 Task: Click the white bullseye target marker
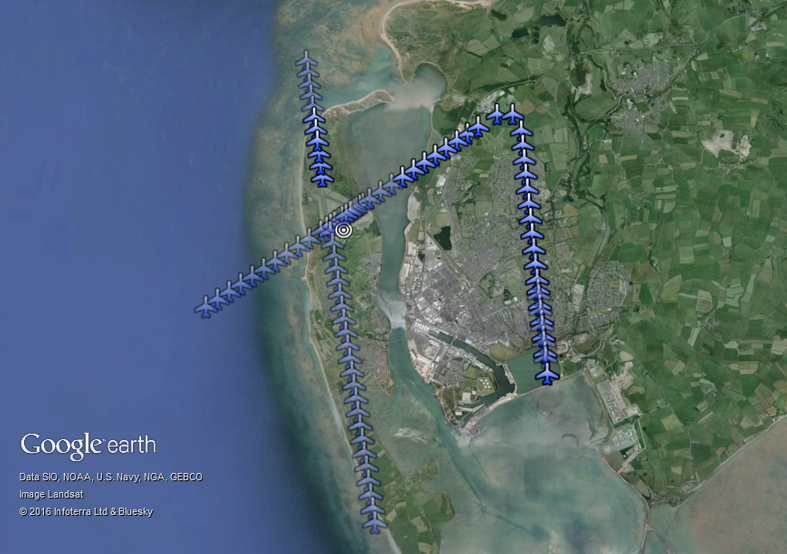343,230
